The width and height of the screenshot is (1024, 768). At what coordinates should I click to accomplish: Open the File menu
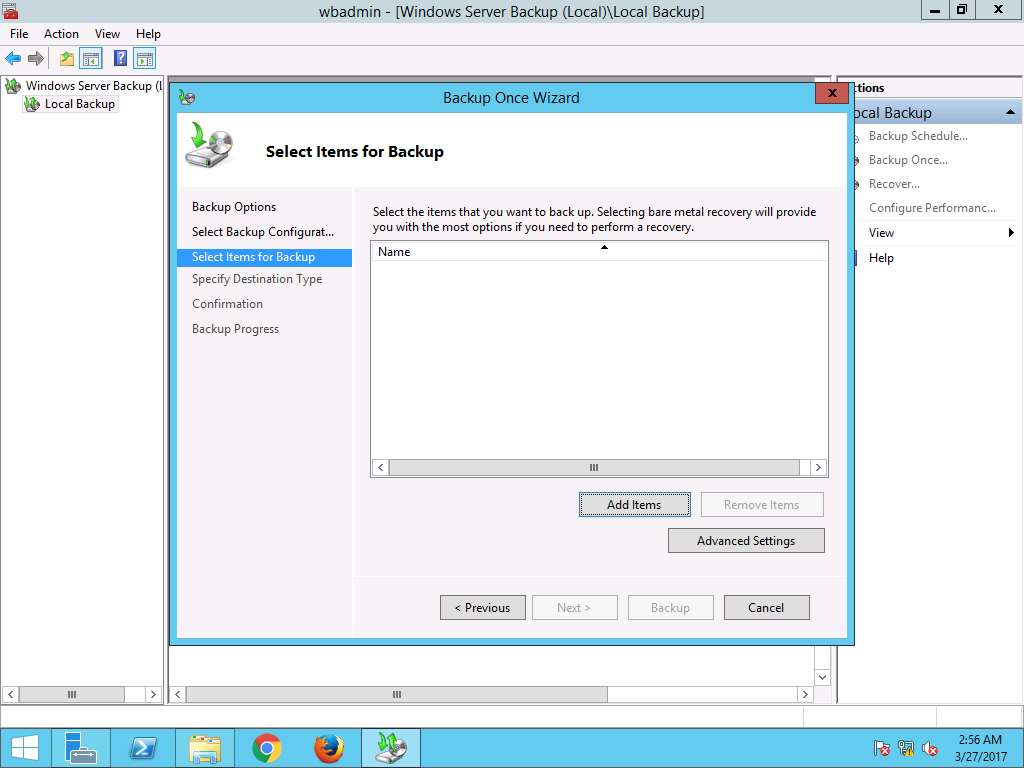pyautogui.click(x=19, y=34)
